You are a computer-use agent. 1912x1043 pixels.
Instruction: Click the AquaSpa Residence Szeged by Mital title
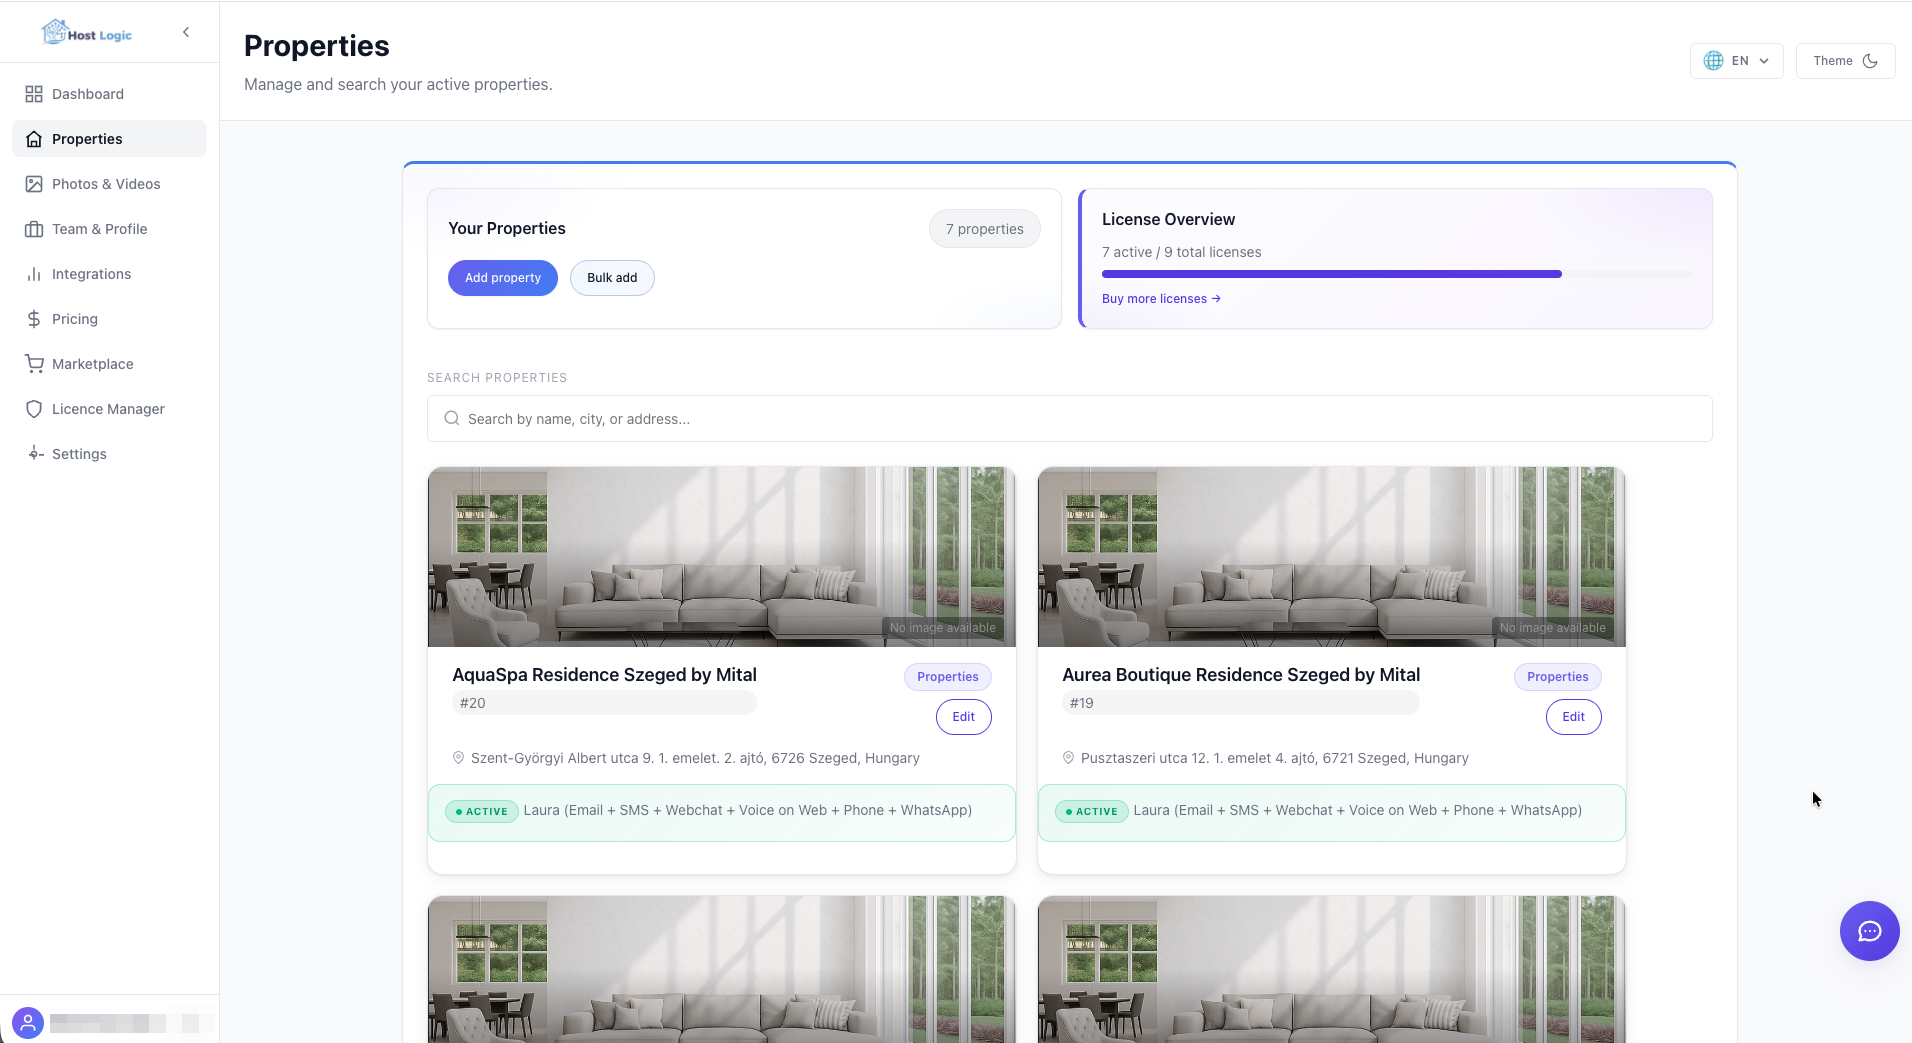click(x=604, y=675)
